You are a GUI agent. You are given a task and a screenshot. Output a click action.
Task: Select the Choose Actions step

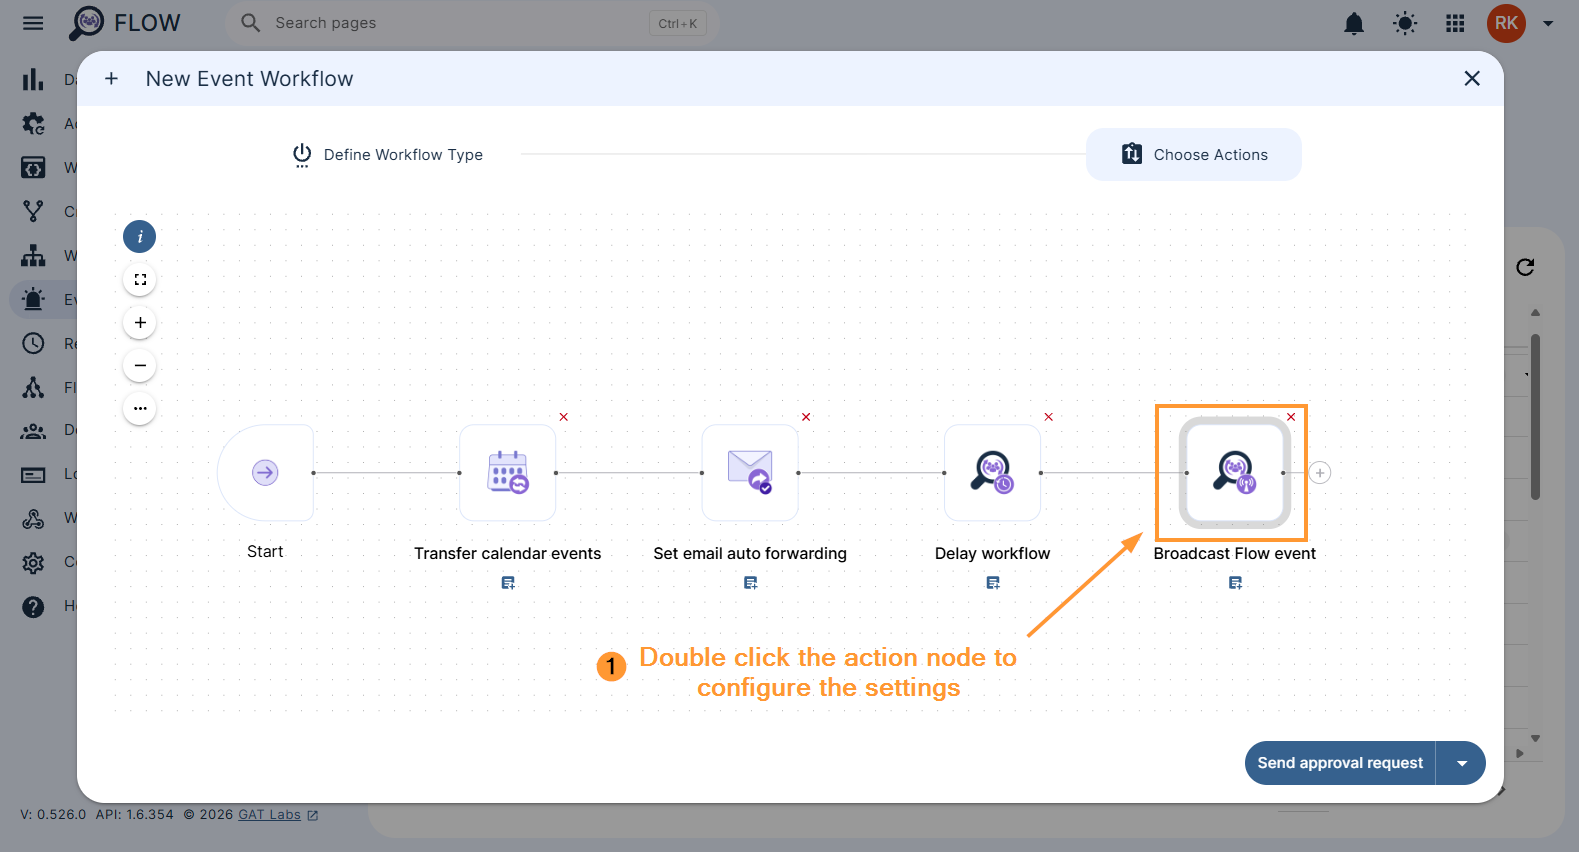pos(1194,154)
